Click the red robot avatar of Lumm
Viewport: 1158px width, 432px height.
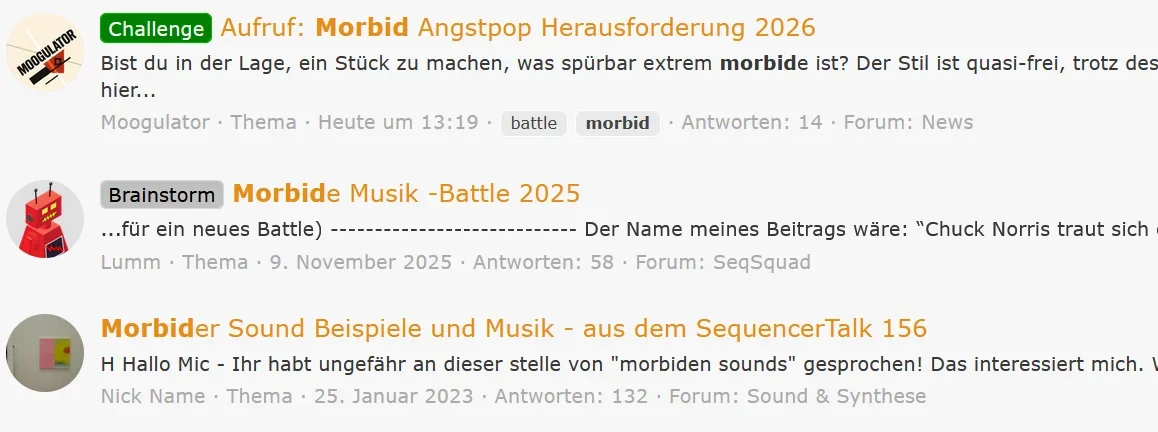45,219
